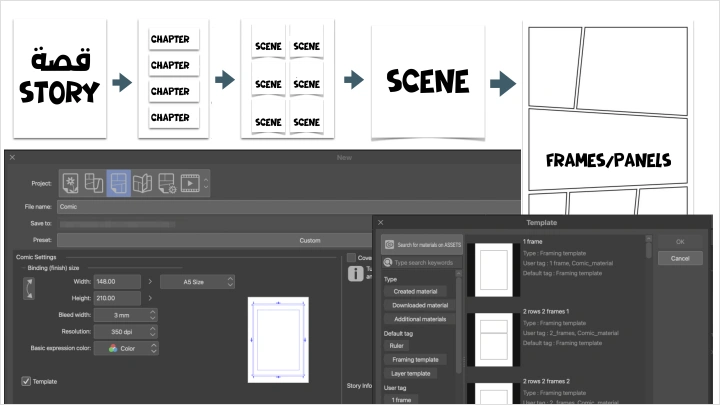Image resolution: width=720 pixels, height=405 pixels.
Task: Select the Fanzine printing project icon
Action: point(142,183)
